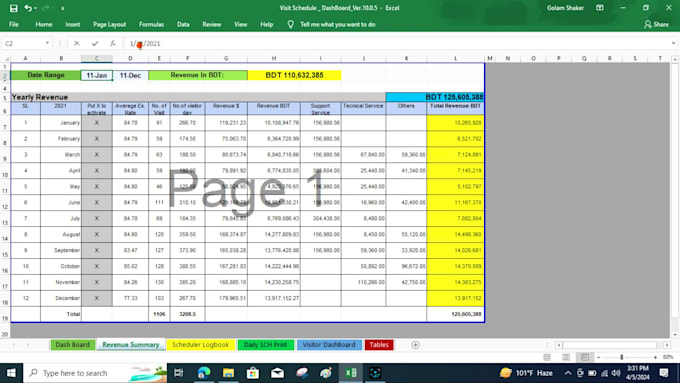
Task: Add a new sheet with plus icon
Action: tap(415, 345)
